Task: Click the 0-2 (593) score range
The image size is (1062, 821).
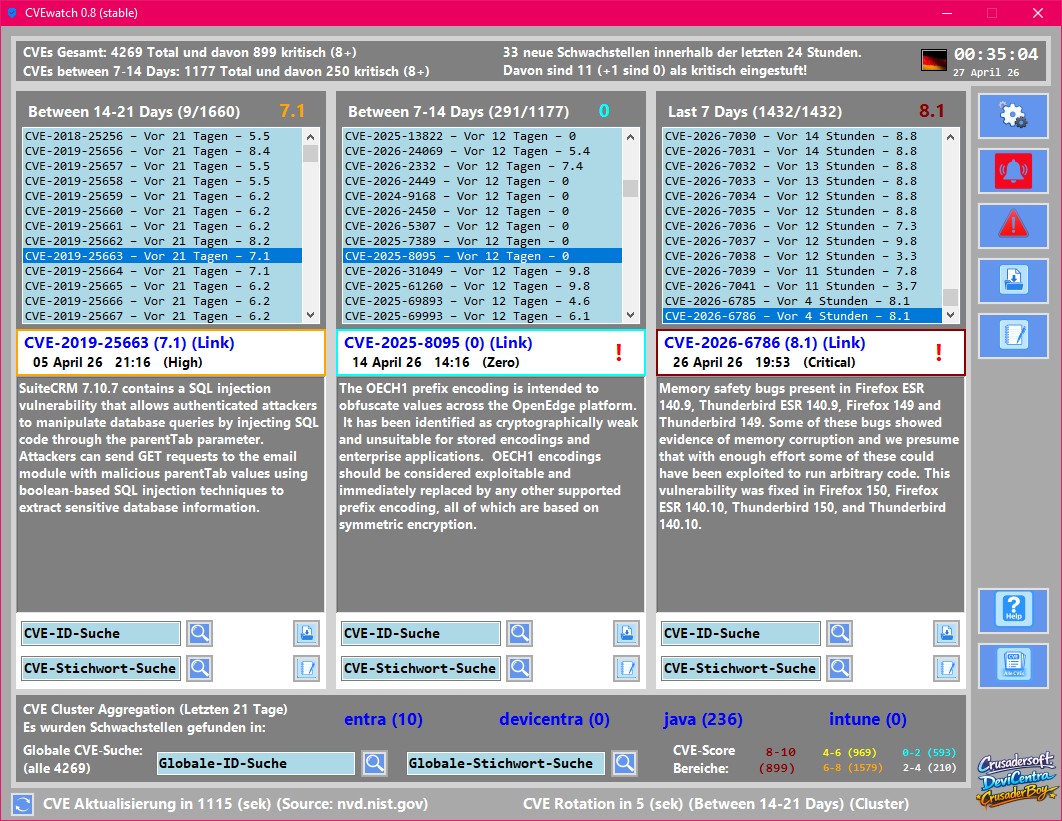Action: click(x=929, y=753)
